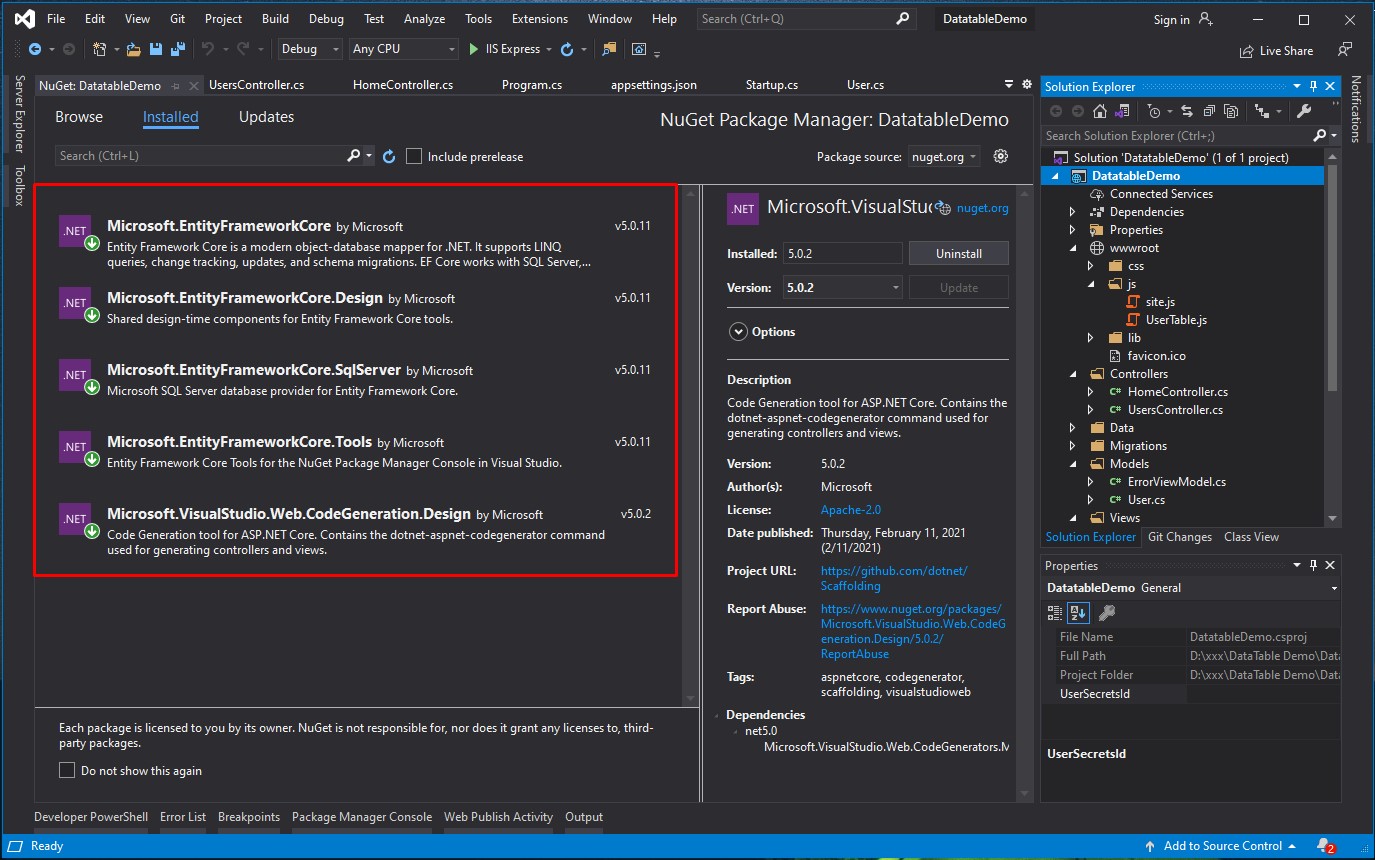Open Properties wrench icon in Solution Explorer
This screenshot has width=1375, height=860.
coord(1304,112)
